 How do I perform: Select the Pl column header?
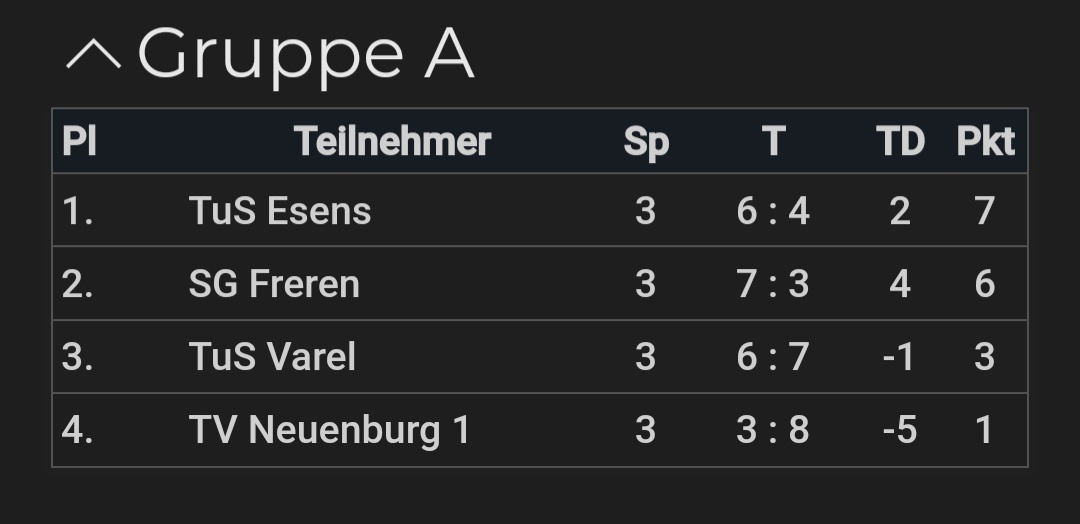[x=79, y=141]
